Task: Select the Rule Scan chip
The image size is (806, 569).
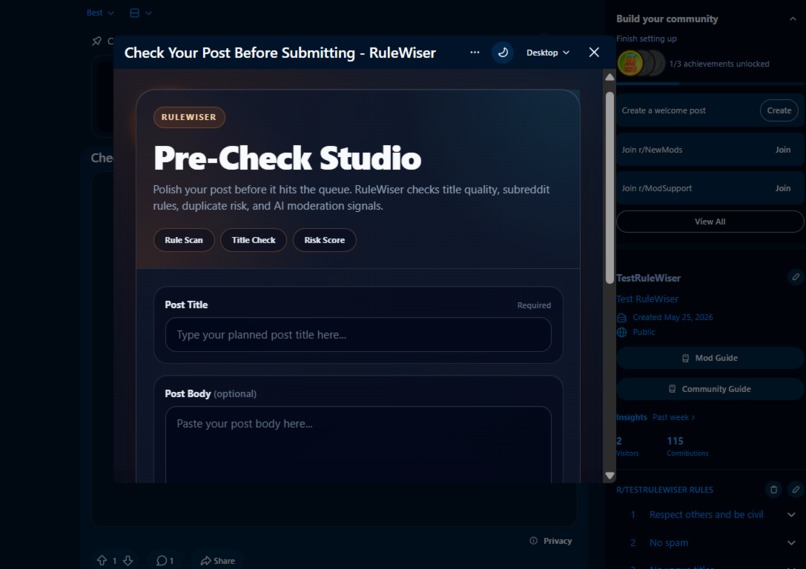Action: [184, 240]
